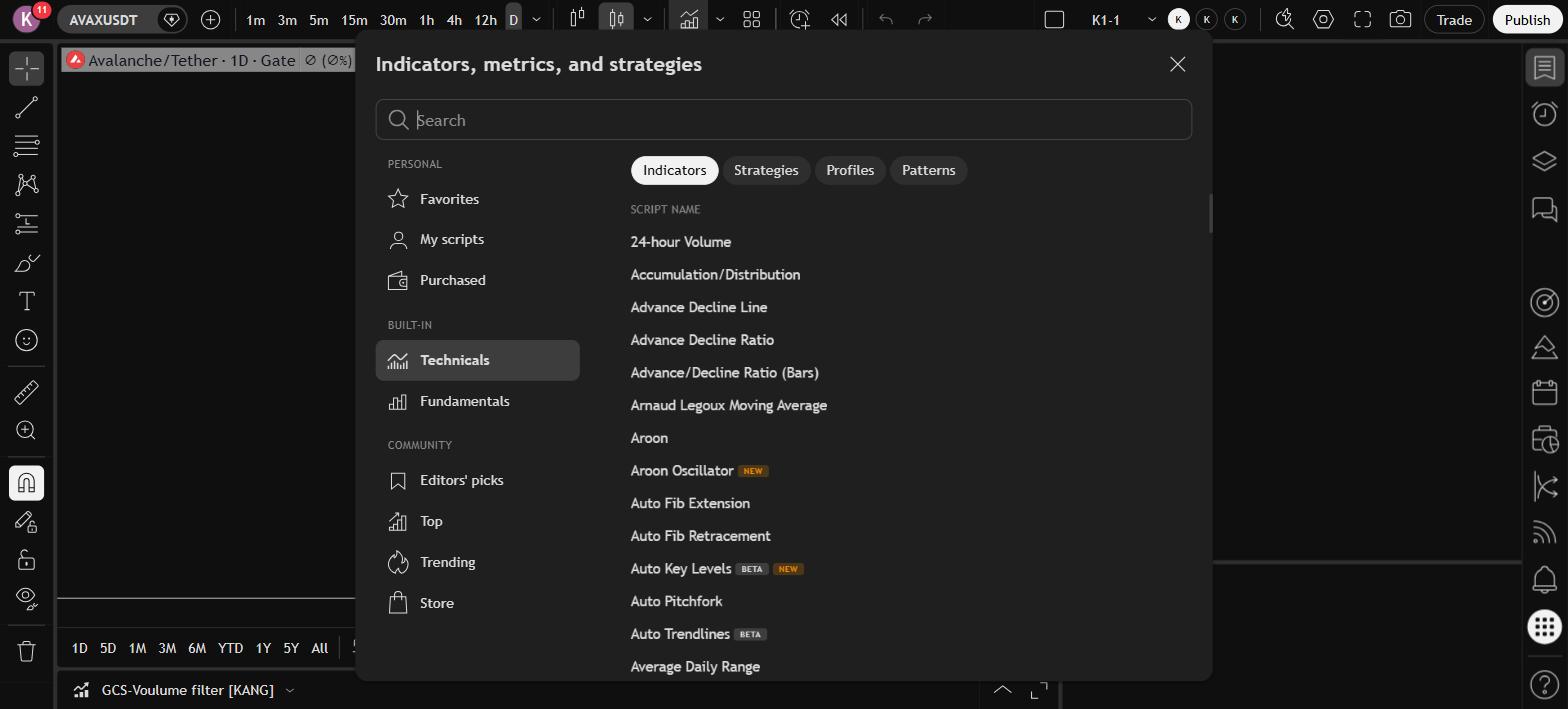Open the emoji icons tool
The height and width of the screenshot is (709, 1568).
pyautogui.click(x=26, y=340)
